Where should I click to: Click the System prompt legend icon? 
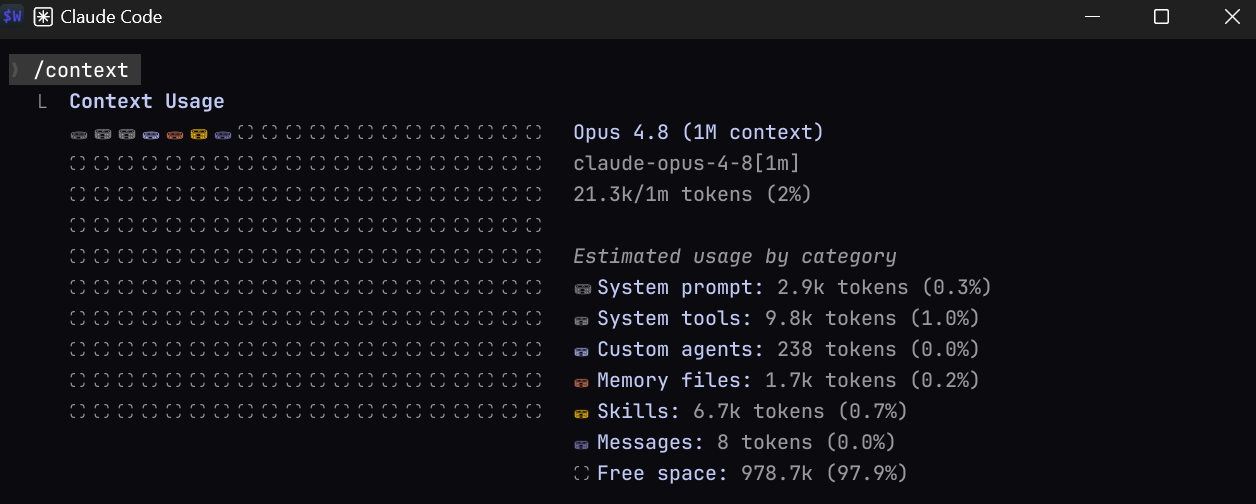pos(582,289)
